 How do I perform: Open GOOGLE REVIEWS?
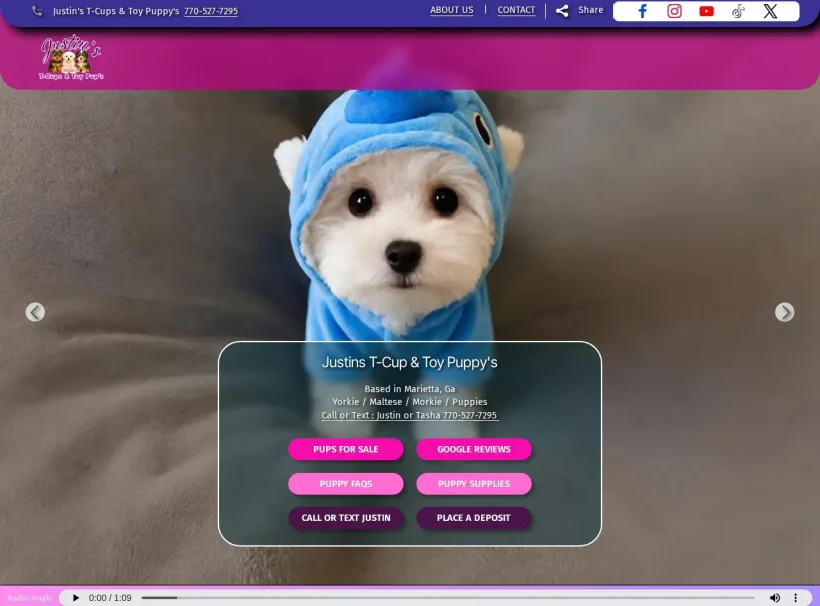click(x=474, y=449)
